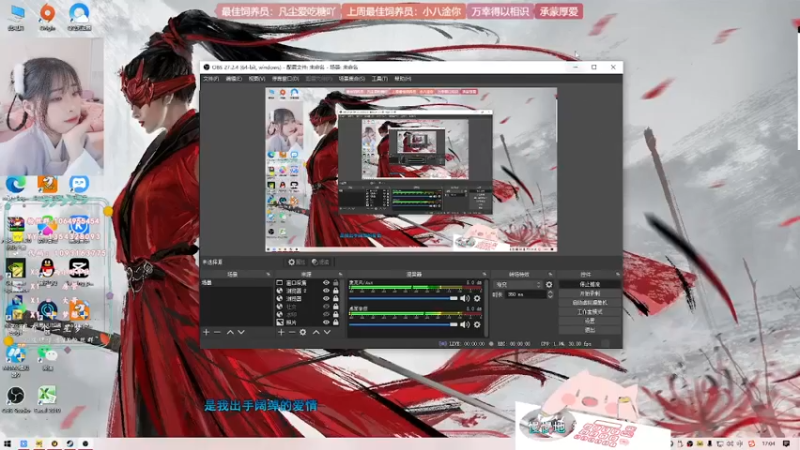Increase the transition duration with the up arrow
Screen dimensions: 800x450
pyautogui.click(x=550, y=292)
